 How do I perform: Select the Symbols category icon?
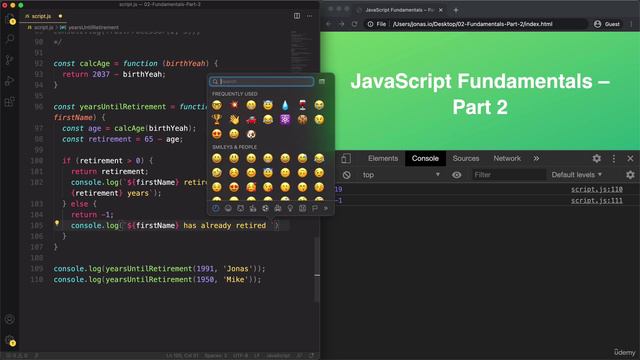coord(302,209)
